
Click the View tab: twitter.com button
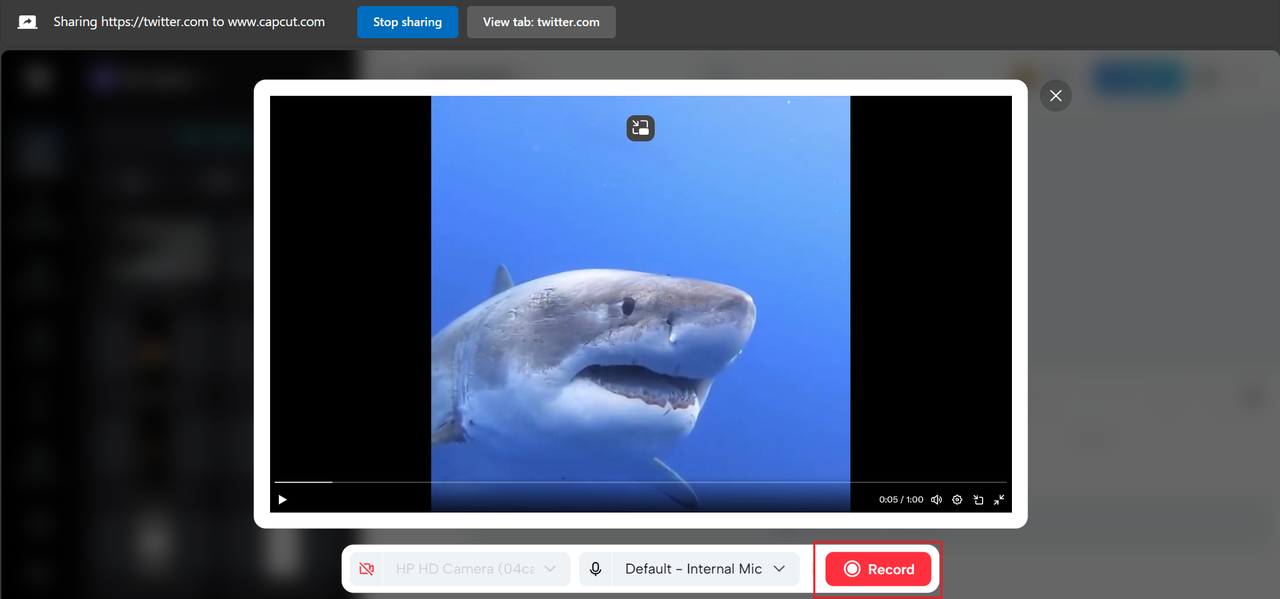pos(541,22)
